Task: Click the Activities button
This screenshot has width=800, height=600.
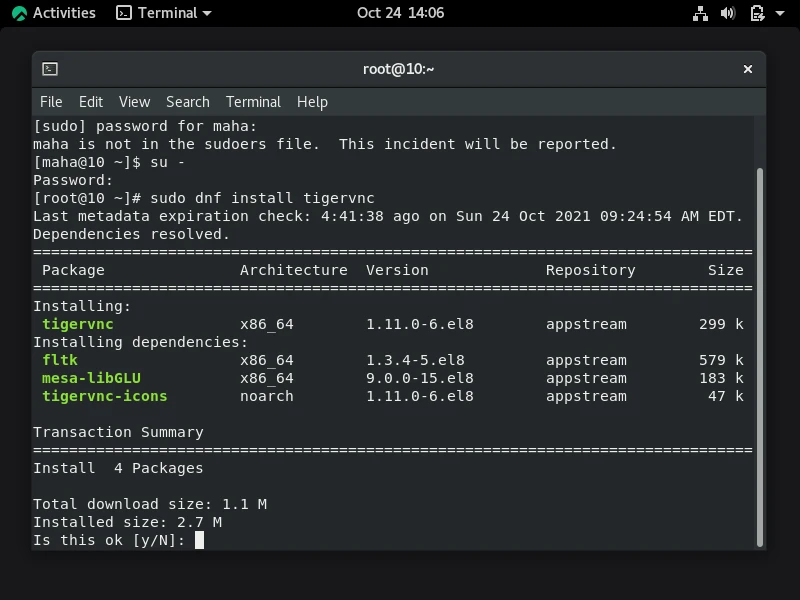Action: [x=60, y=13]
